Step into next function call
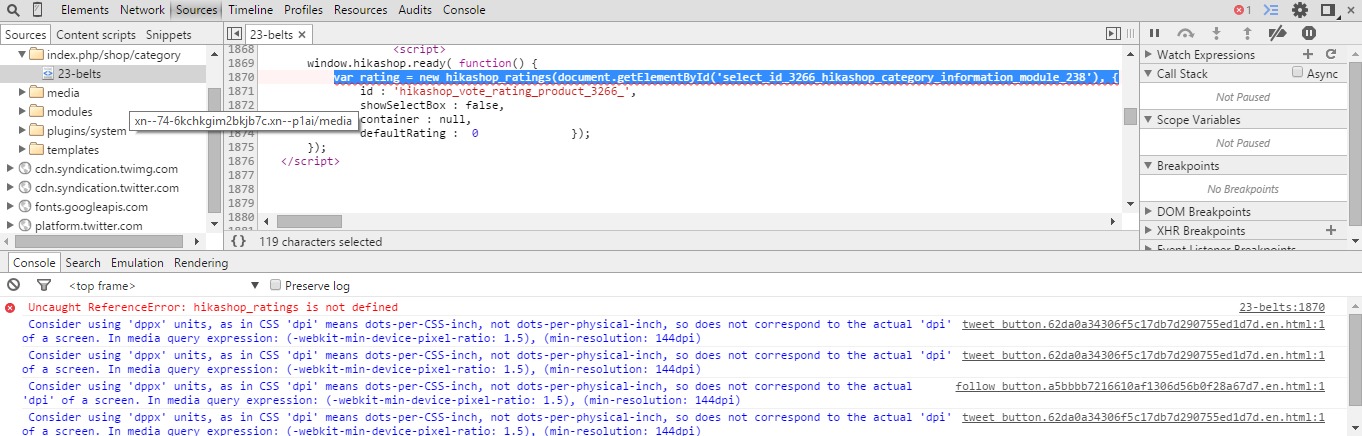Viewport: 1362px width, 436px height. click(x=1216, y=33)
